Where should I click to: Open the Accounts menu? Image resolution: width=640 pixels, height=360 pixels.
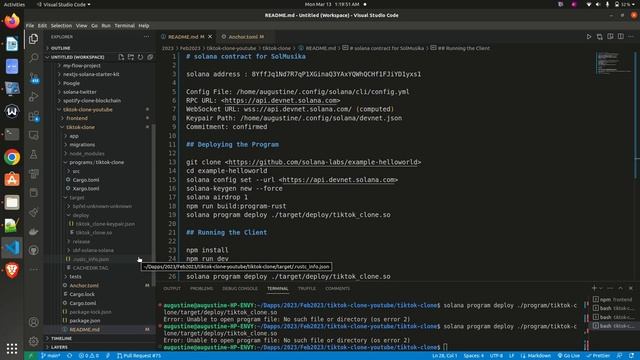pos(33,322)
